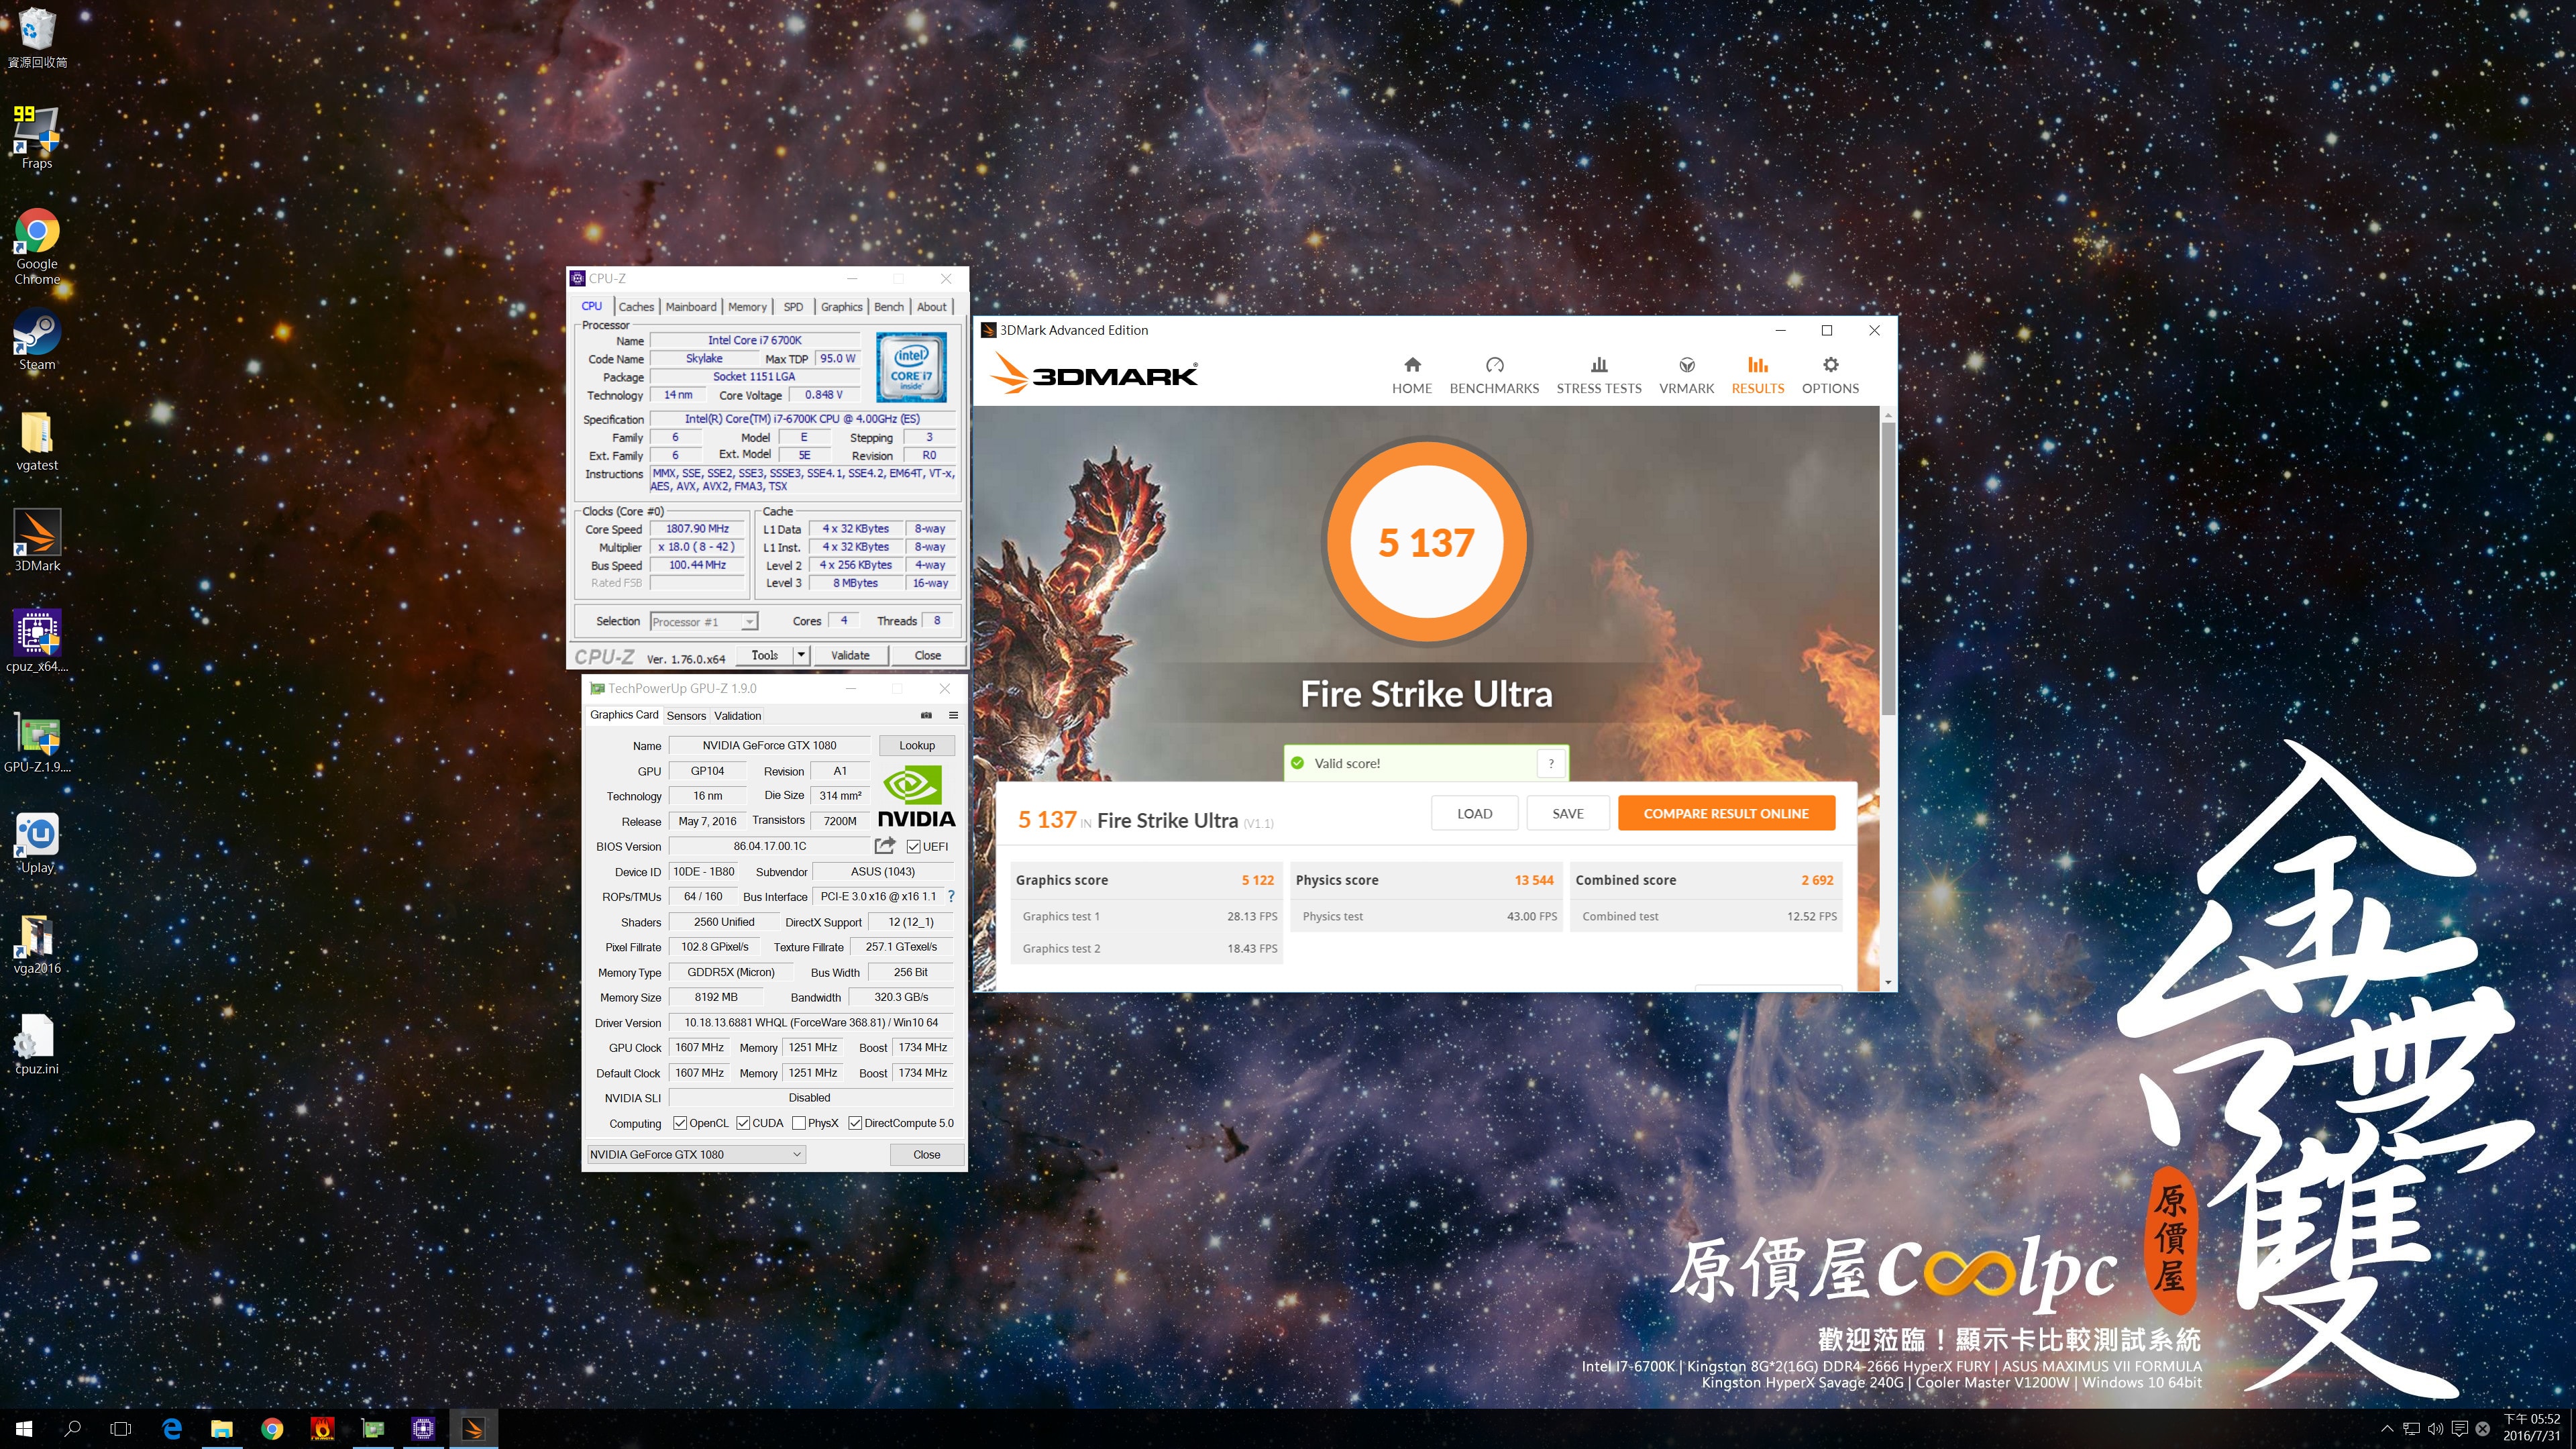Open Microsoft Edge from the taskbar
Image resolution: width=2576 pixels, height=1449 pixels.
(172, 1428)
